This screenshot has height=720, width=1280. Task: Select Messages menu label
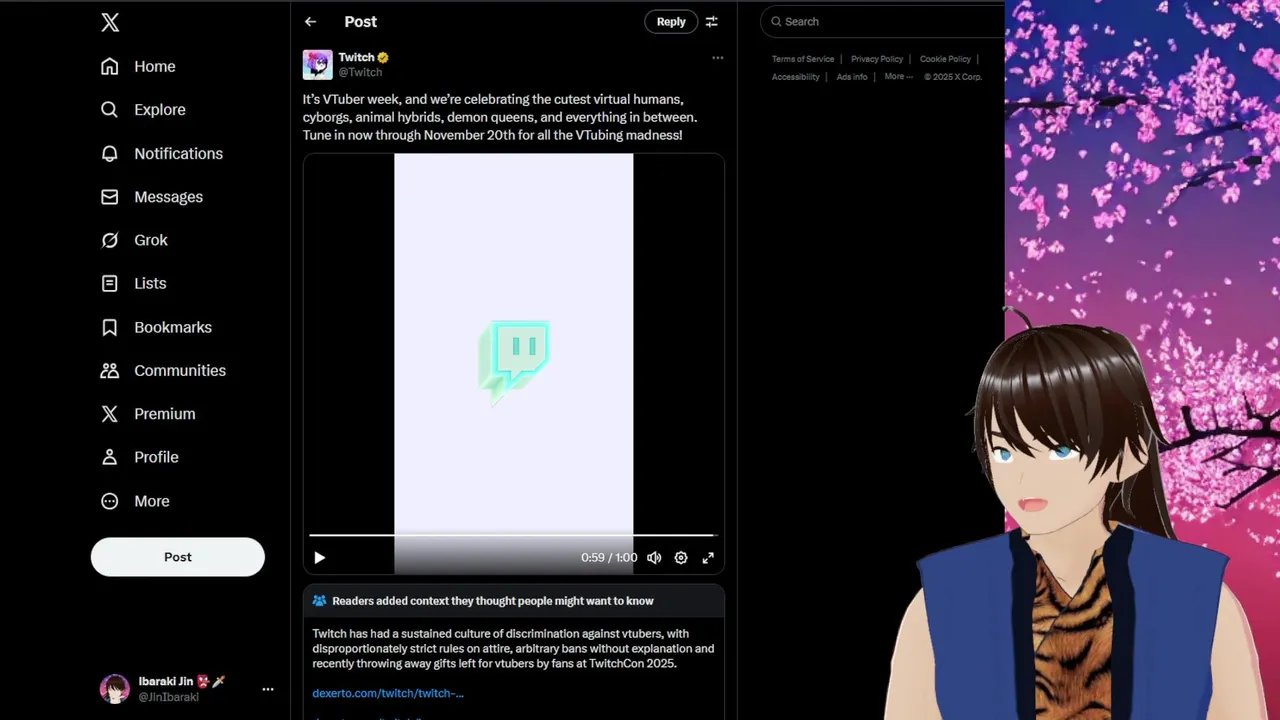(169, 197)
